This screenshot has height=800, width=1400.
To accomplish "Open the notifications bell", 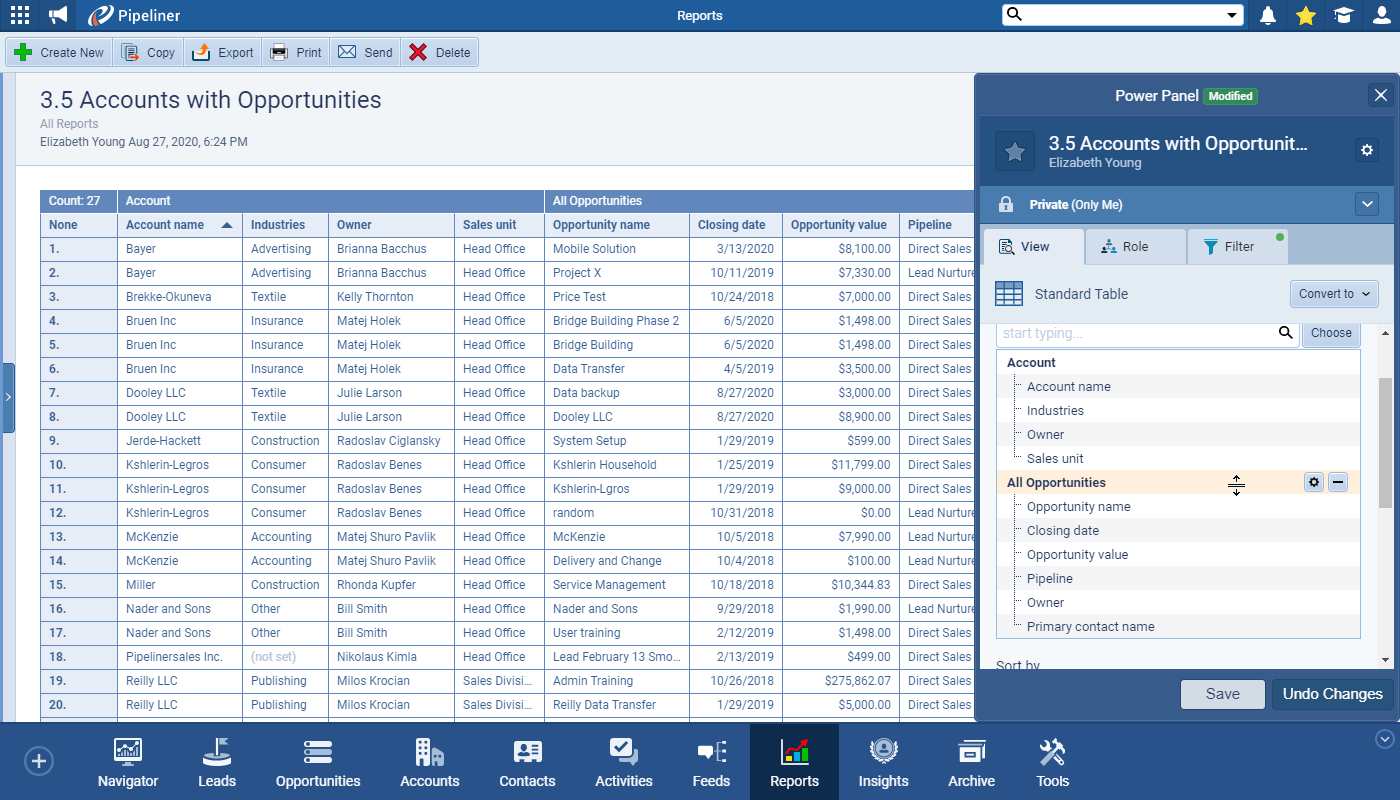I will [x=1268, y=15].
